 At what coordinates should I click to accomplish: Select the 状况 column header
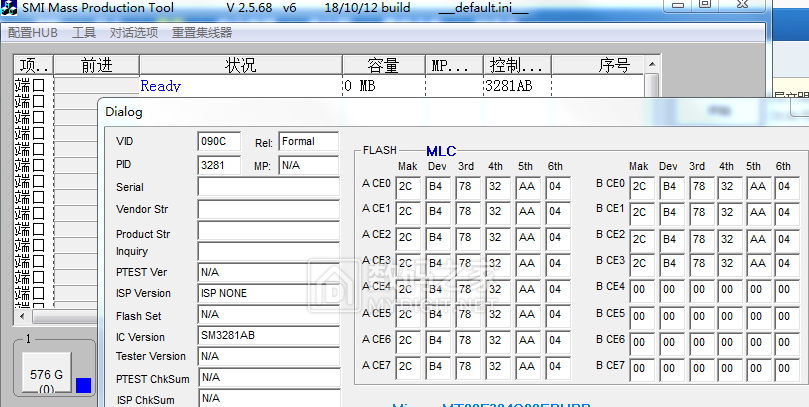coord(240,66)
